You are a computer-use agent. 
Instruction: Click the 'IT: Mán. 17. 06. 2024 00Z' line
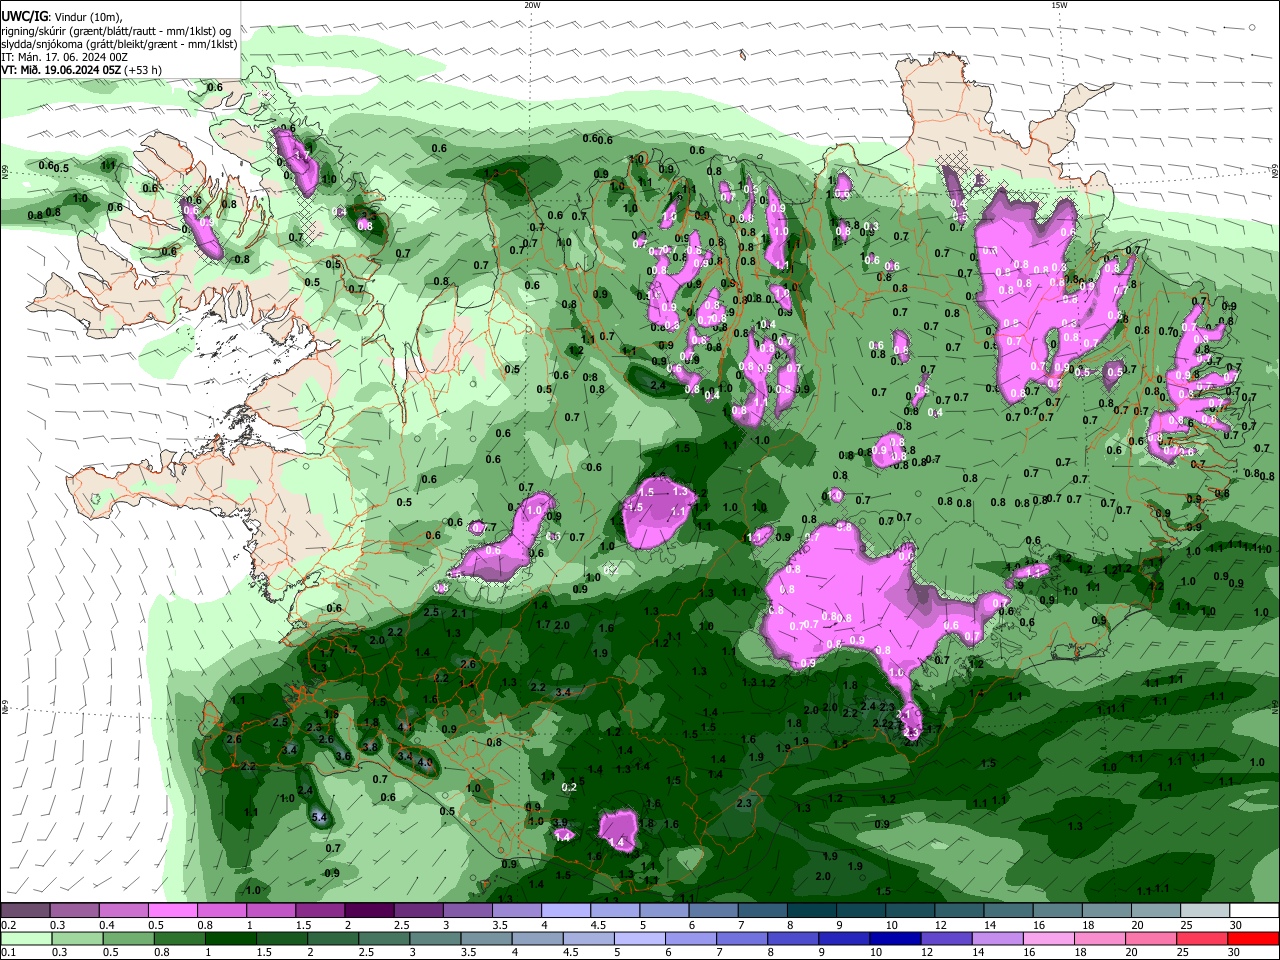64,57
